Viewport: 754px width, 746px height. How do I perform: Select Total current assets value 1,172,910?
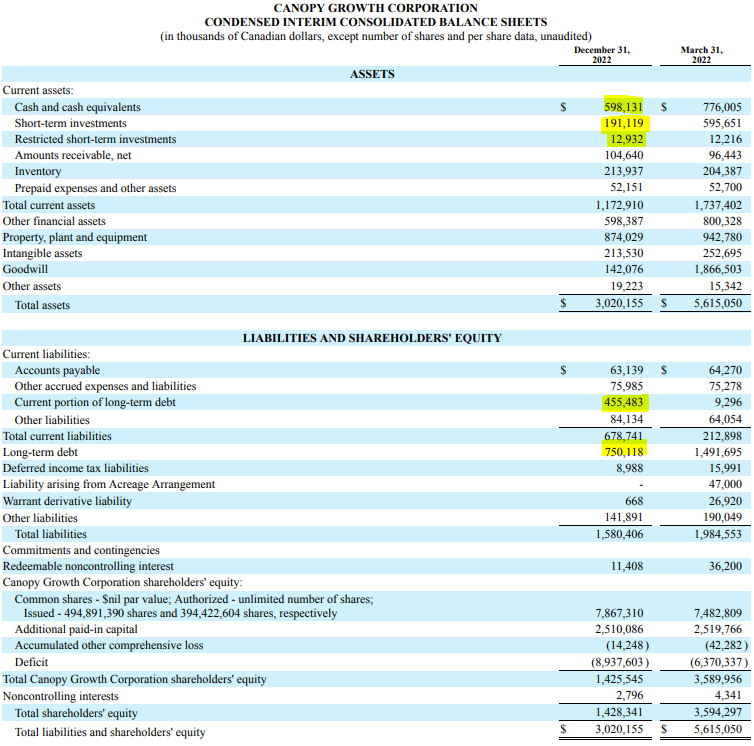619,205
